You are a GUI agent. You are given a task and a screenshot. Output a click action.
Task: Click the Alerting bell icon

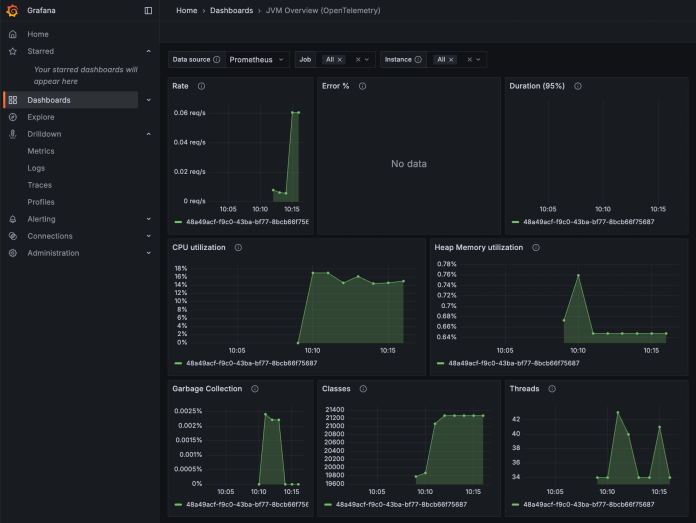pos(13,219)
